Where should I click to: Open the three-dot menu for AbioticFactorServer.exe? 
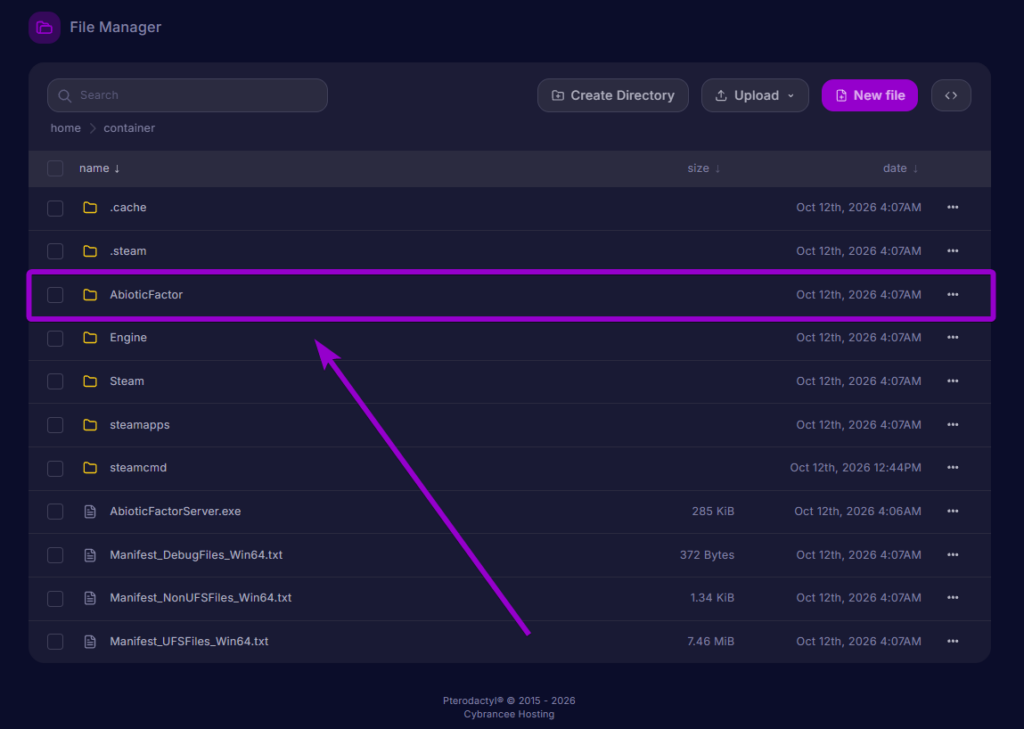[x=953, y=511]
